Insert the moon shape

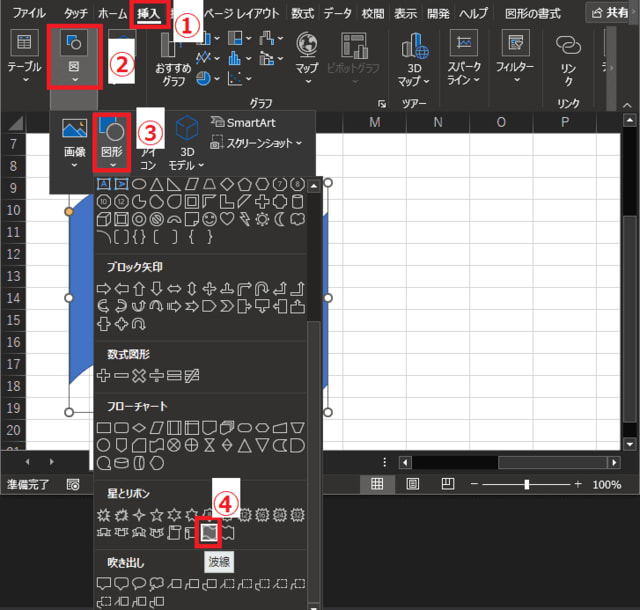click(281, 219)
